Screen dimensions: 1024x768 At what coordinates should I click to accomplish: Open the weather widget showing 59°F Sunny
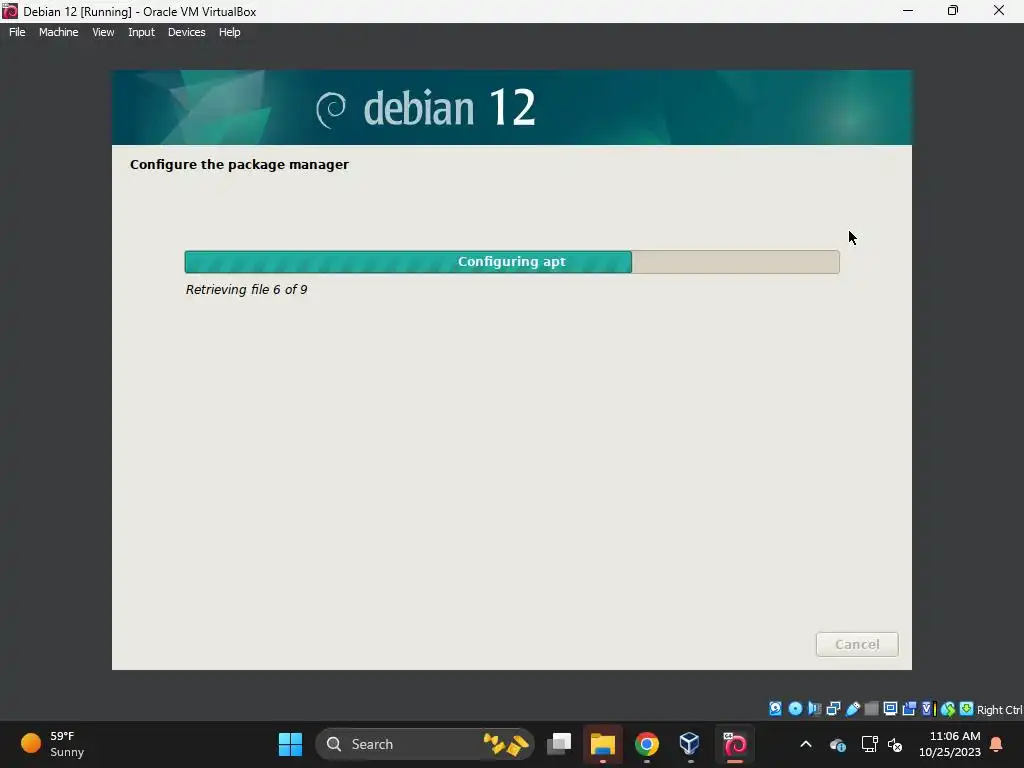(54, 744)
